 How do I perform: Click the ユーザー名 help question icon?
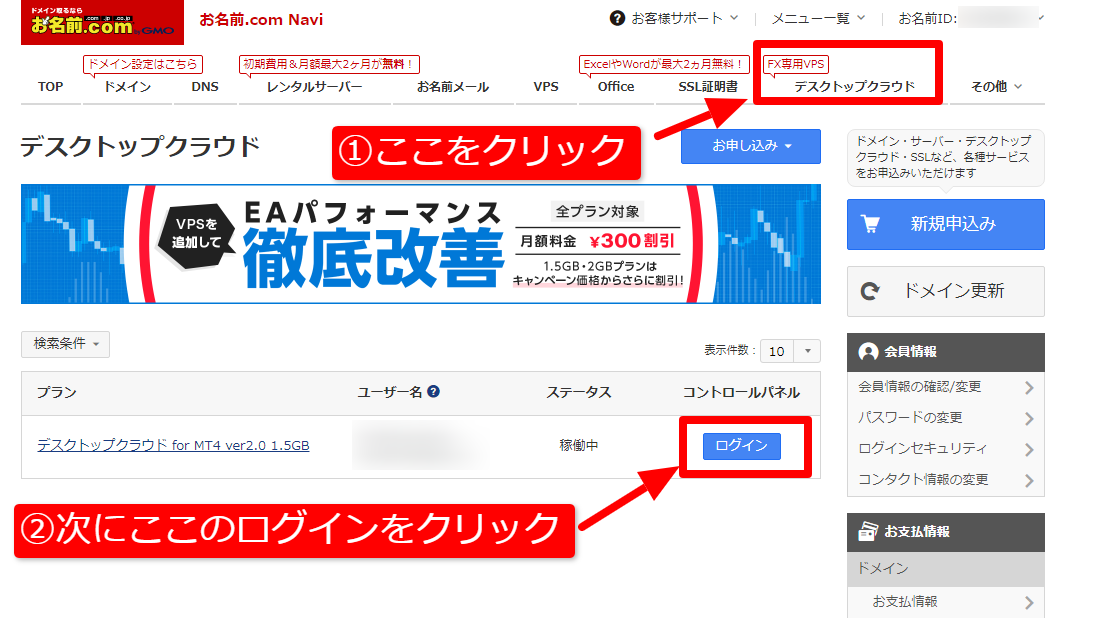tap(434, 392)
